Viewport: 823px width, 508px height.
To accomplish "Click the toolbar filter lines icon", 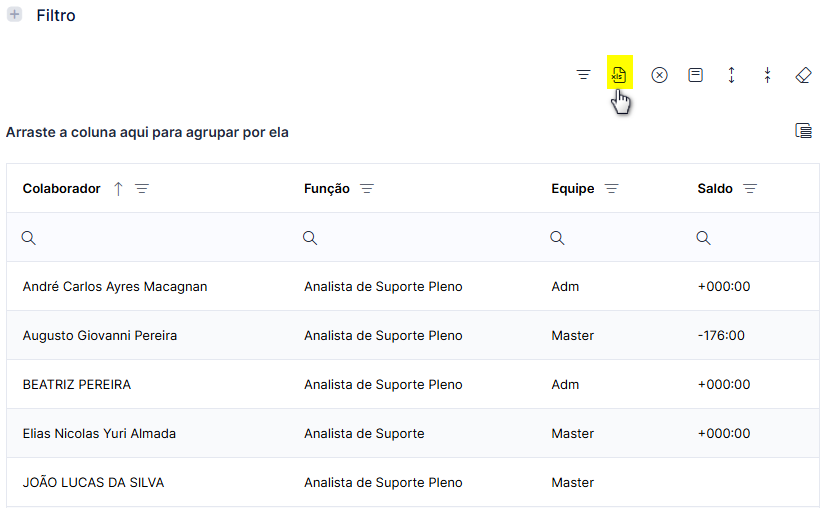I will (x=583, y=75).
